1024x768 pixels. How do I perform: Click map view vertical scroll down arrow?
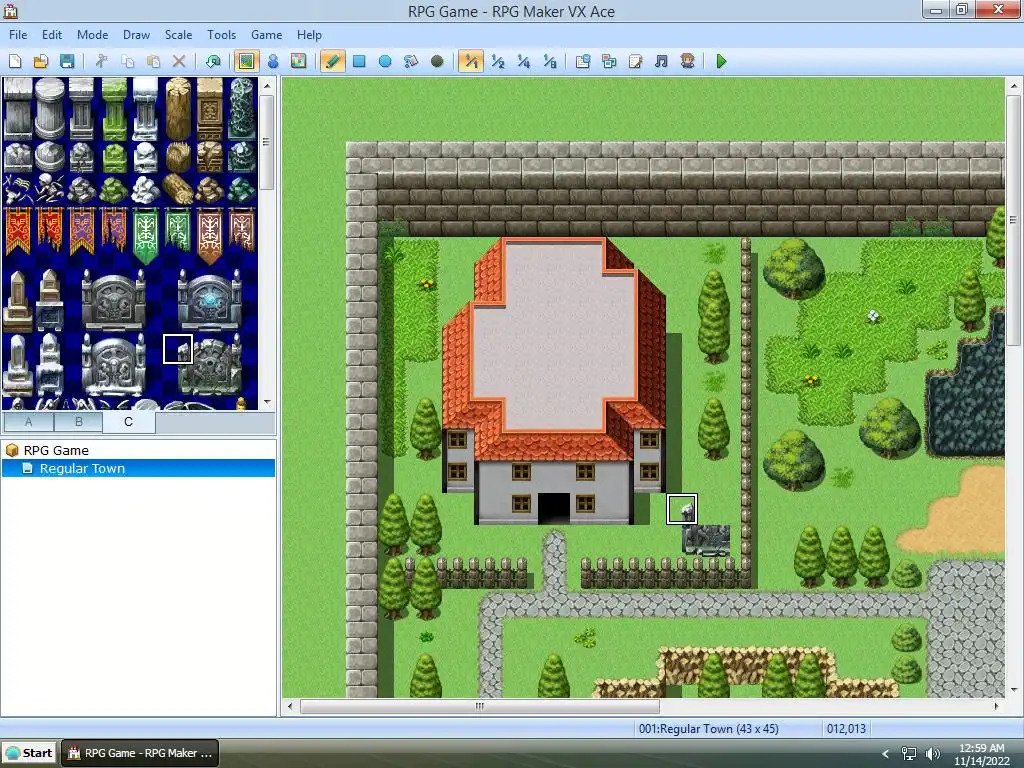(x=1014, y=690)
